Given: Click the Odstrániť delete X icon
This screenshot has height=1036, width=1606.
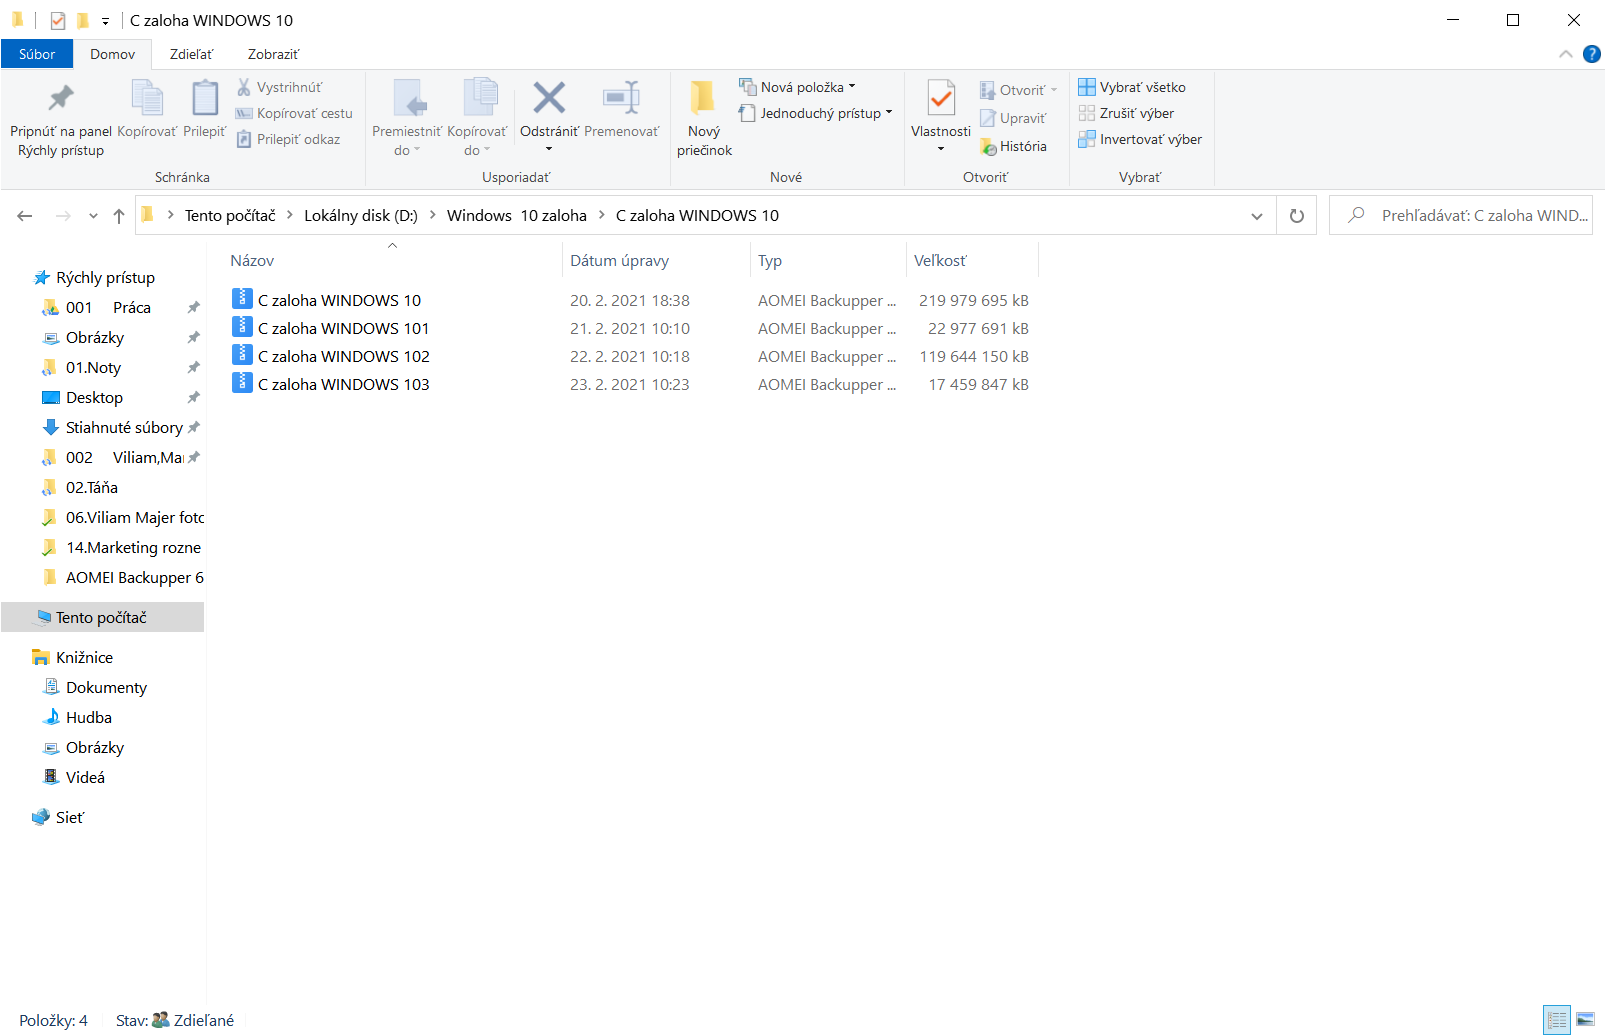Looking at the screenshot, I should 549,98.
